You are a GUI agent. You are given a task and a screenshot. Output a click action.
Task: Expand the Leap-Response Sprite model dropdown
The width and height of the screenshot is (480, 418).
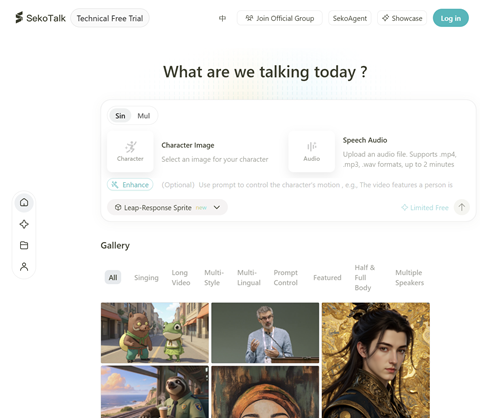167,207
